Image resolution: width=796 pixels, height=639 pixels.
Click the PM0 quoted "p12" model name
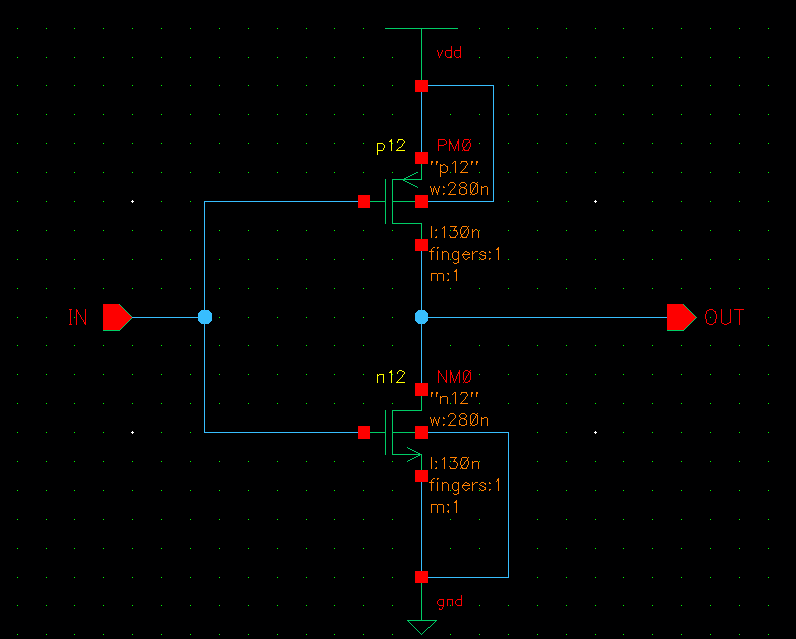point(454,167)
